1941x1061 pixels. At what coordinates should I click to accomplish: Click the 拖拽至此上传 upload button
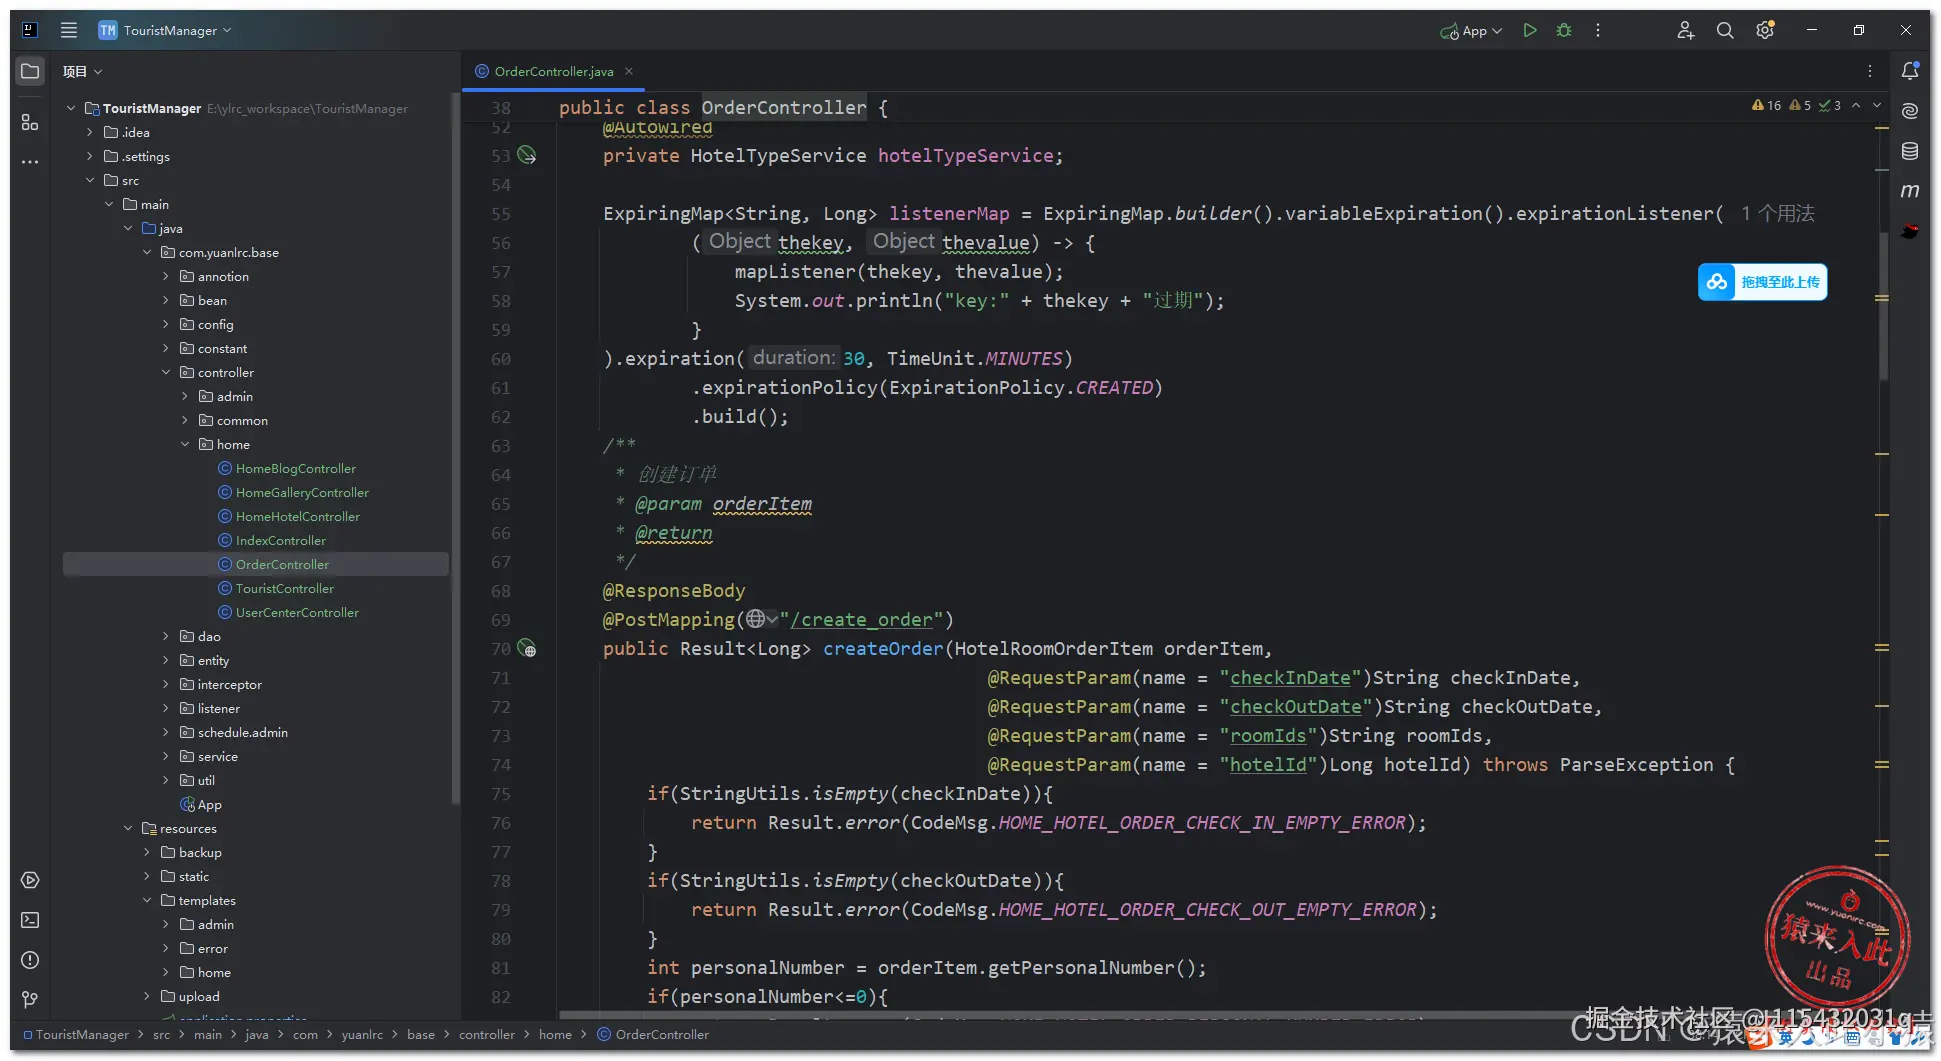point(1762,282)
